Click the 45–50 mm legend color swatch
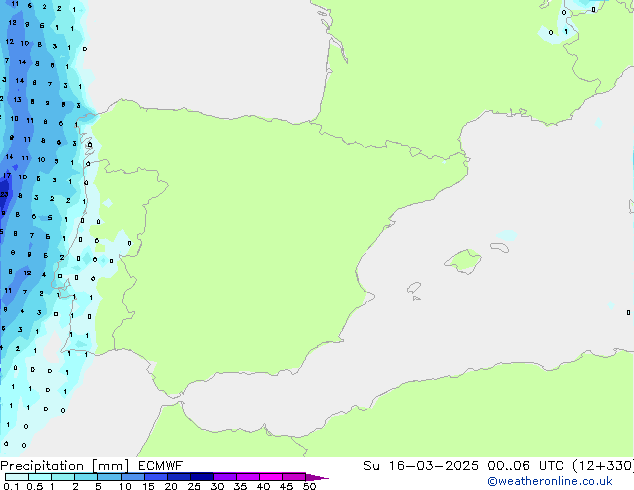The width and height of the screenshot is (634, 490). click(x=294, y=477)
